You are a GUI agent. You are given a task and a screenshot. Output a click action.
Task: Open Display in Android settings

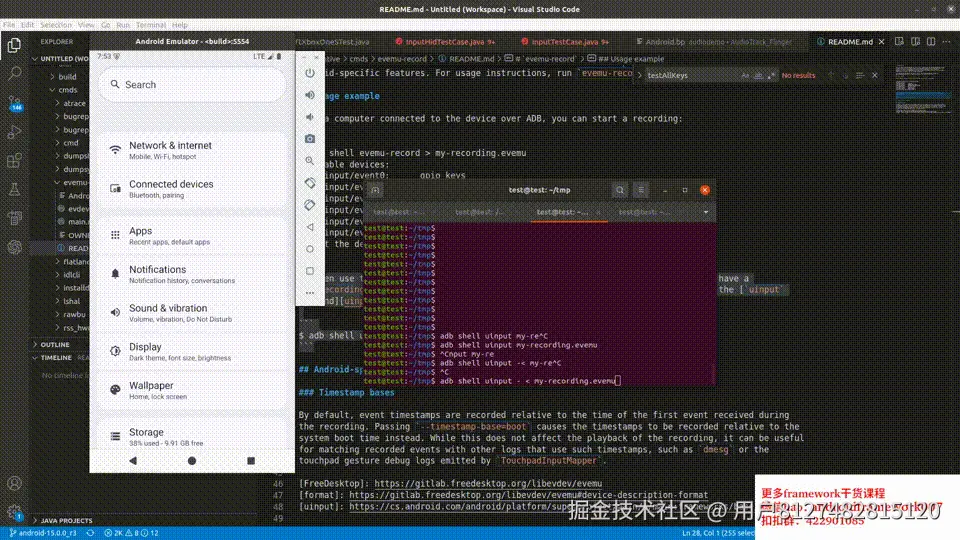192,351
